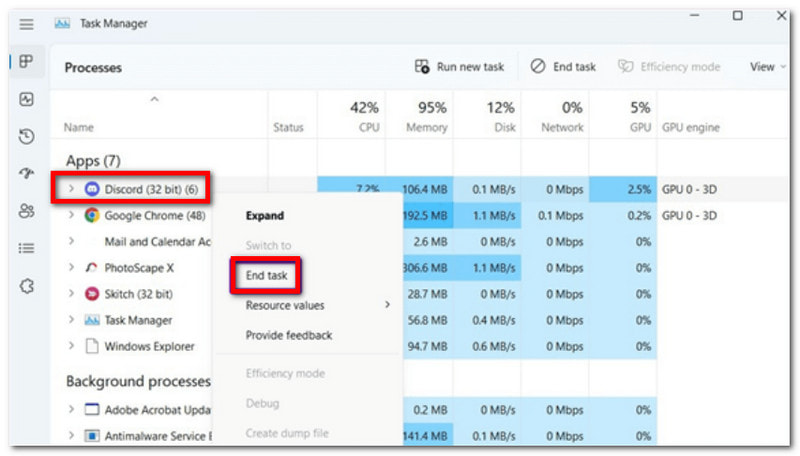Choose Expand from the context menu
This screenshot has width=800, height=456.
coord(265,216)
